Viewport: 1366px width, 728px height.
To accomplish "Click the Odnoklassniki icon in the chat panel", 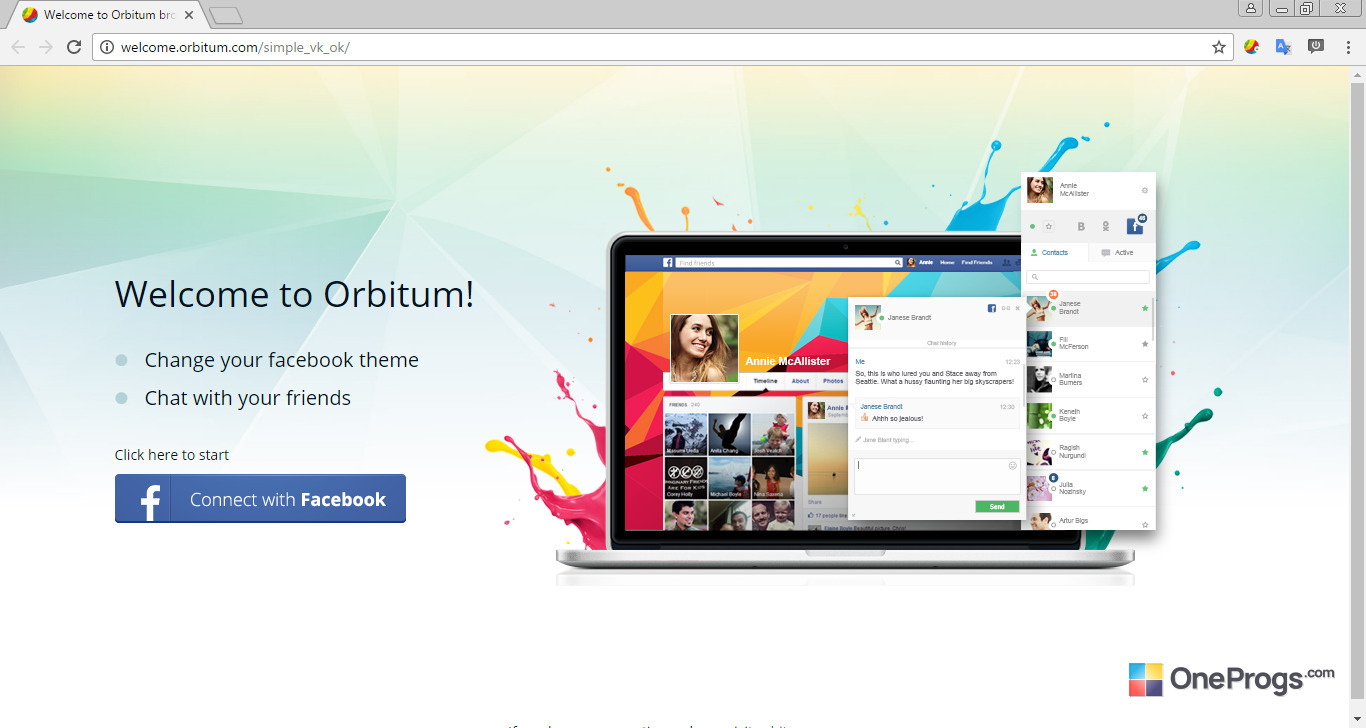I will (x=1106, y=227).
